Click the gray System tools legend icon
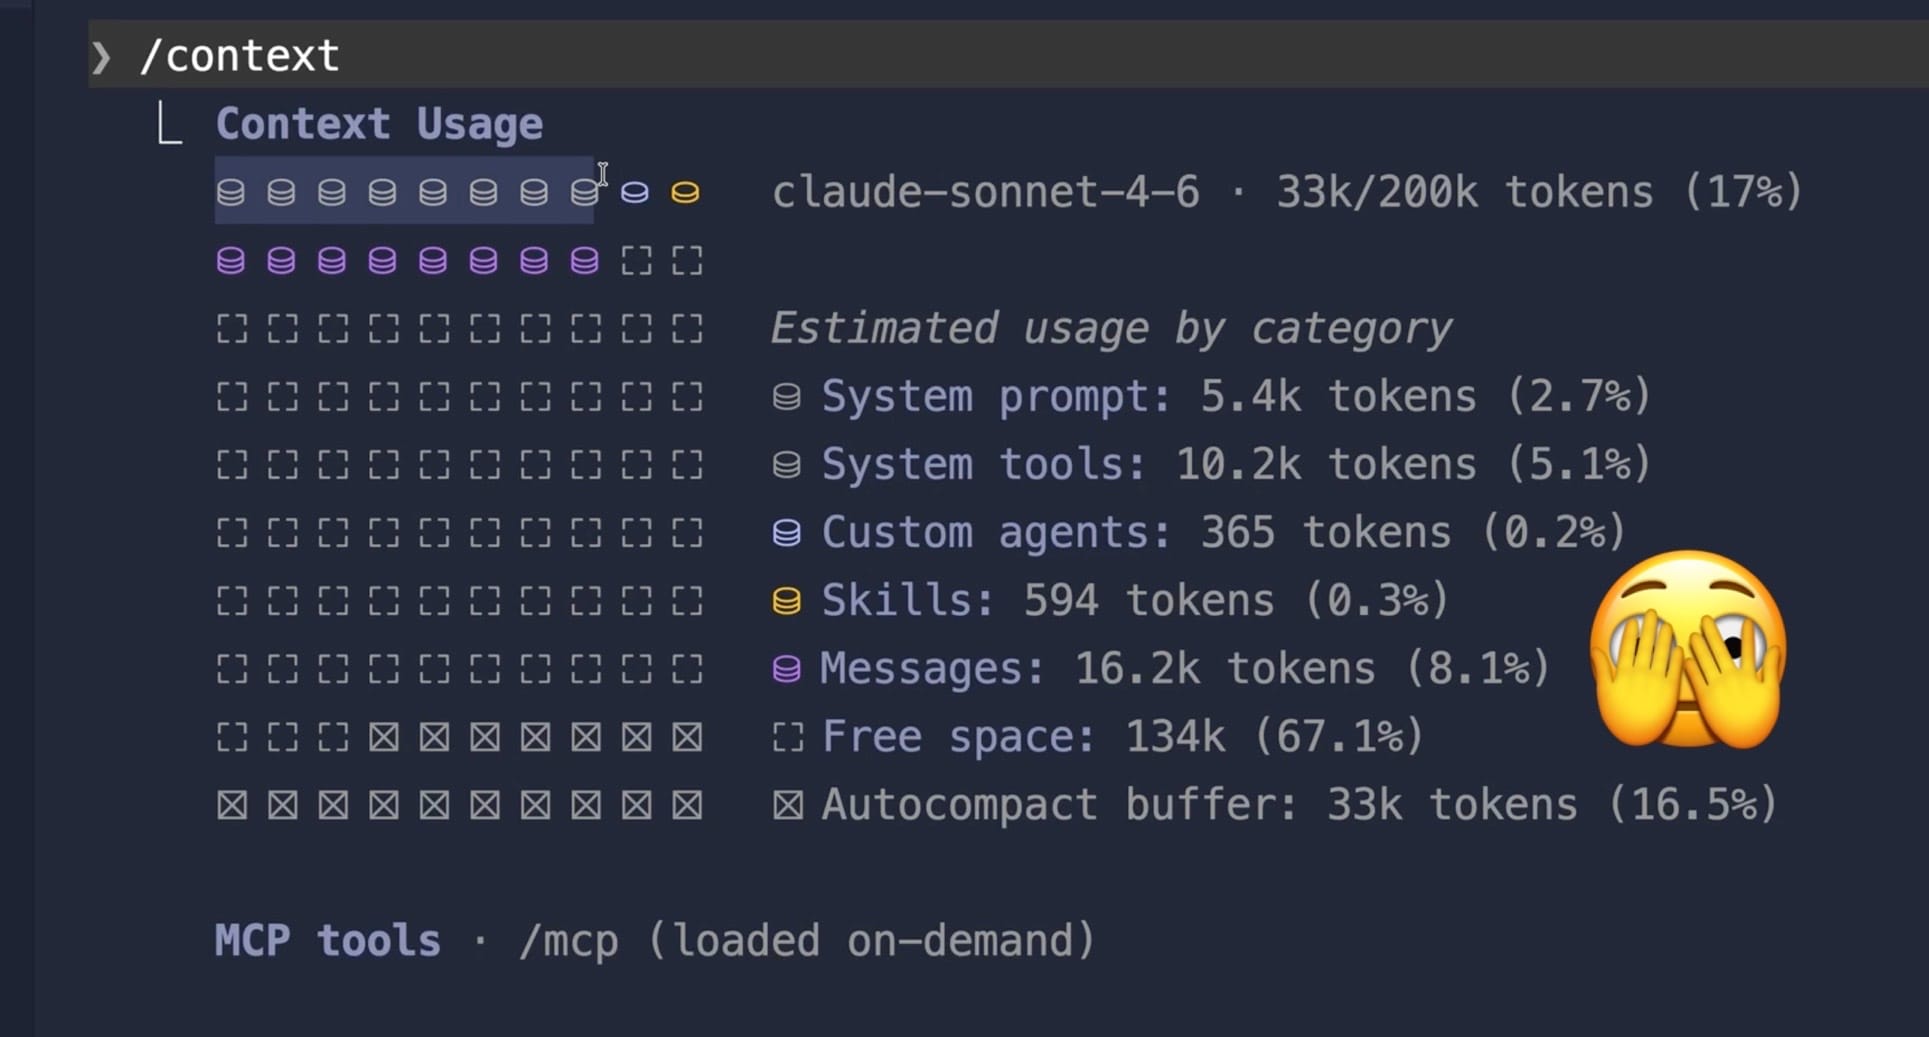The width and height of the screenshot is (1929, 1037). point(787,465)
